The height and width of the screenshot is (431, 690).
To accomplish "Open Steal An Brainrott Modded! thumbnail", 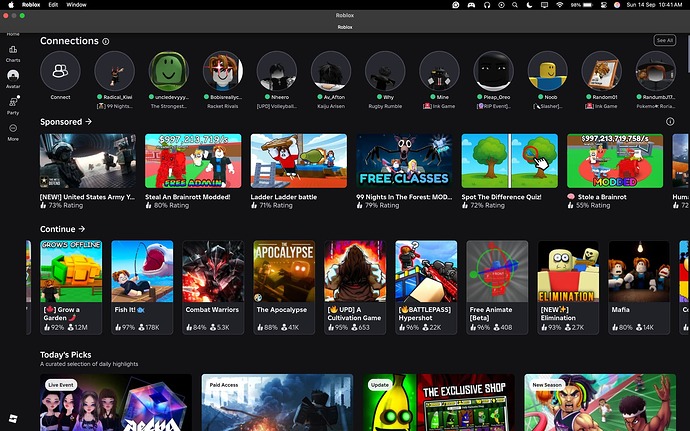I will pyautogui.click(x=193, y=161).
